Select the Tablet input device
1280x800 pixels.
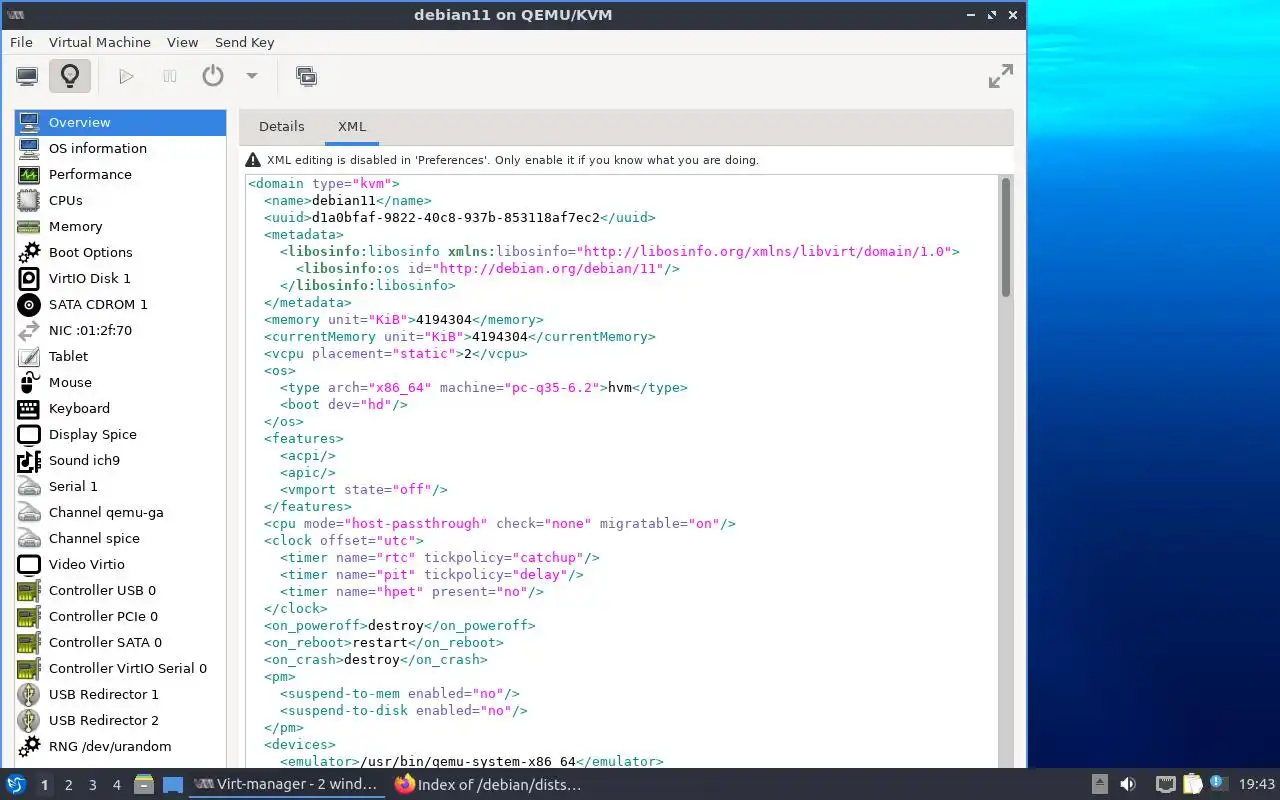point(120,356)
